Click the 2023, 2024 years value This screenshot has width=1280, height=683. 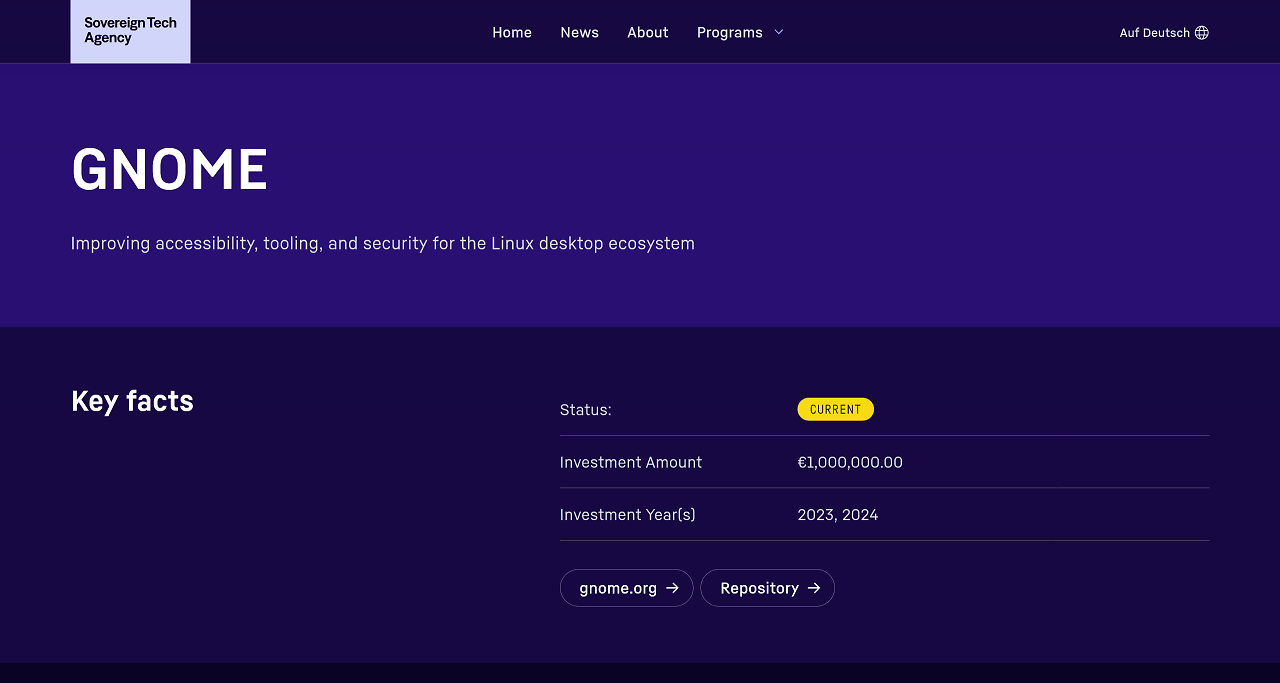(x=838, y=515)
